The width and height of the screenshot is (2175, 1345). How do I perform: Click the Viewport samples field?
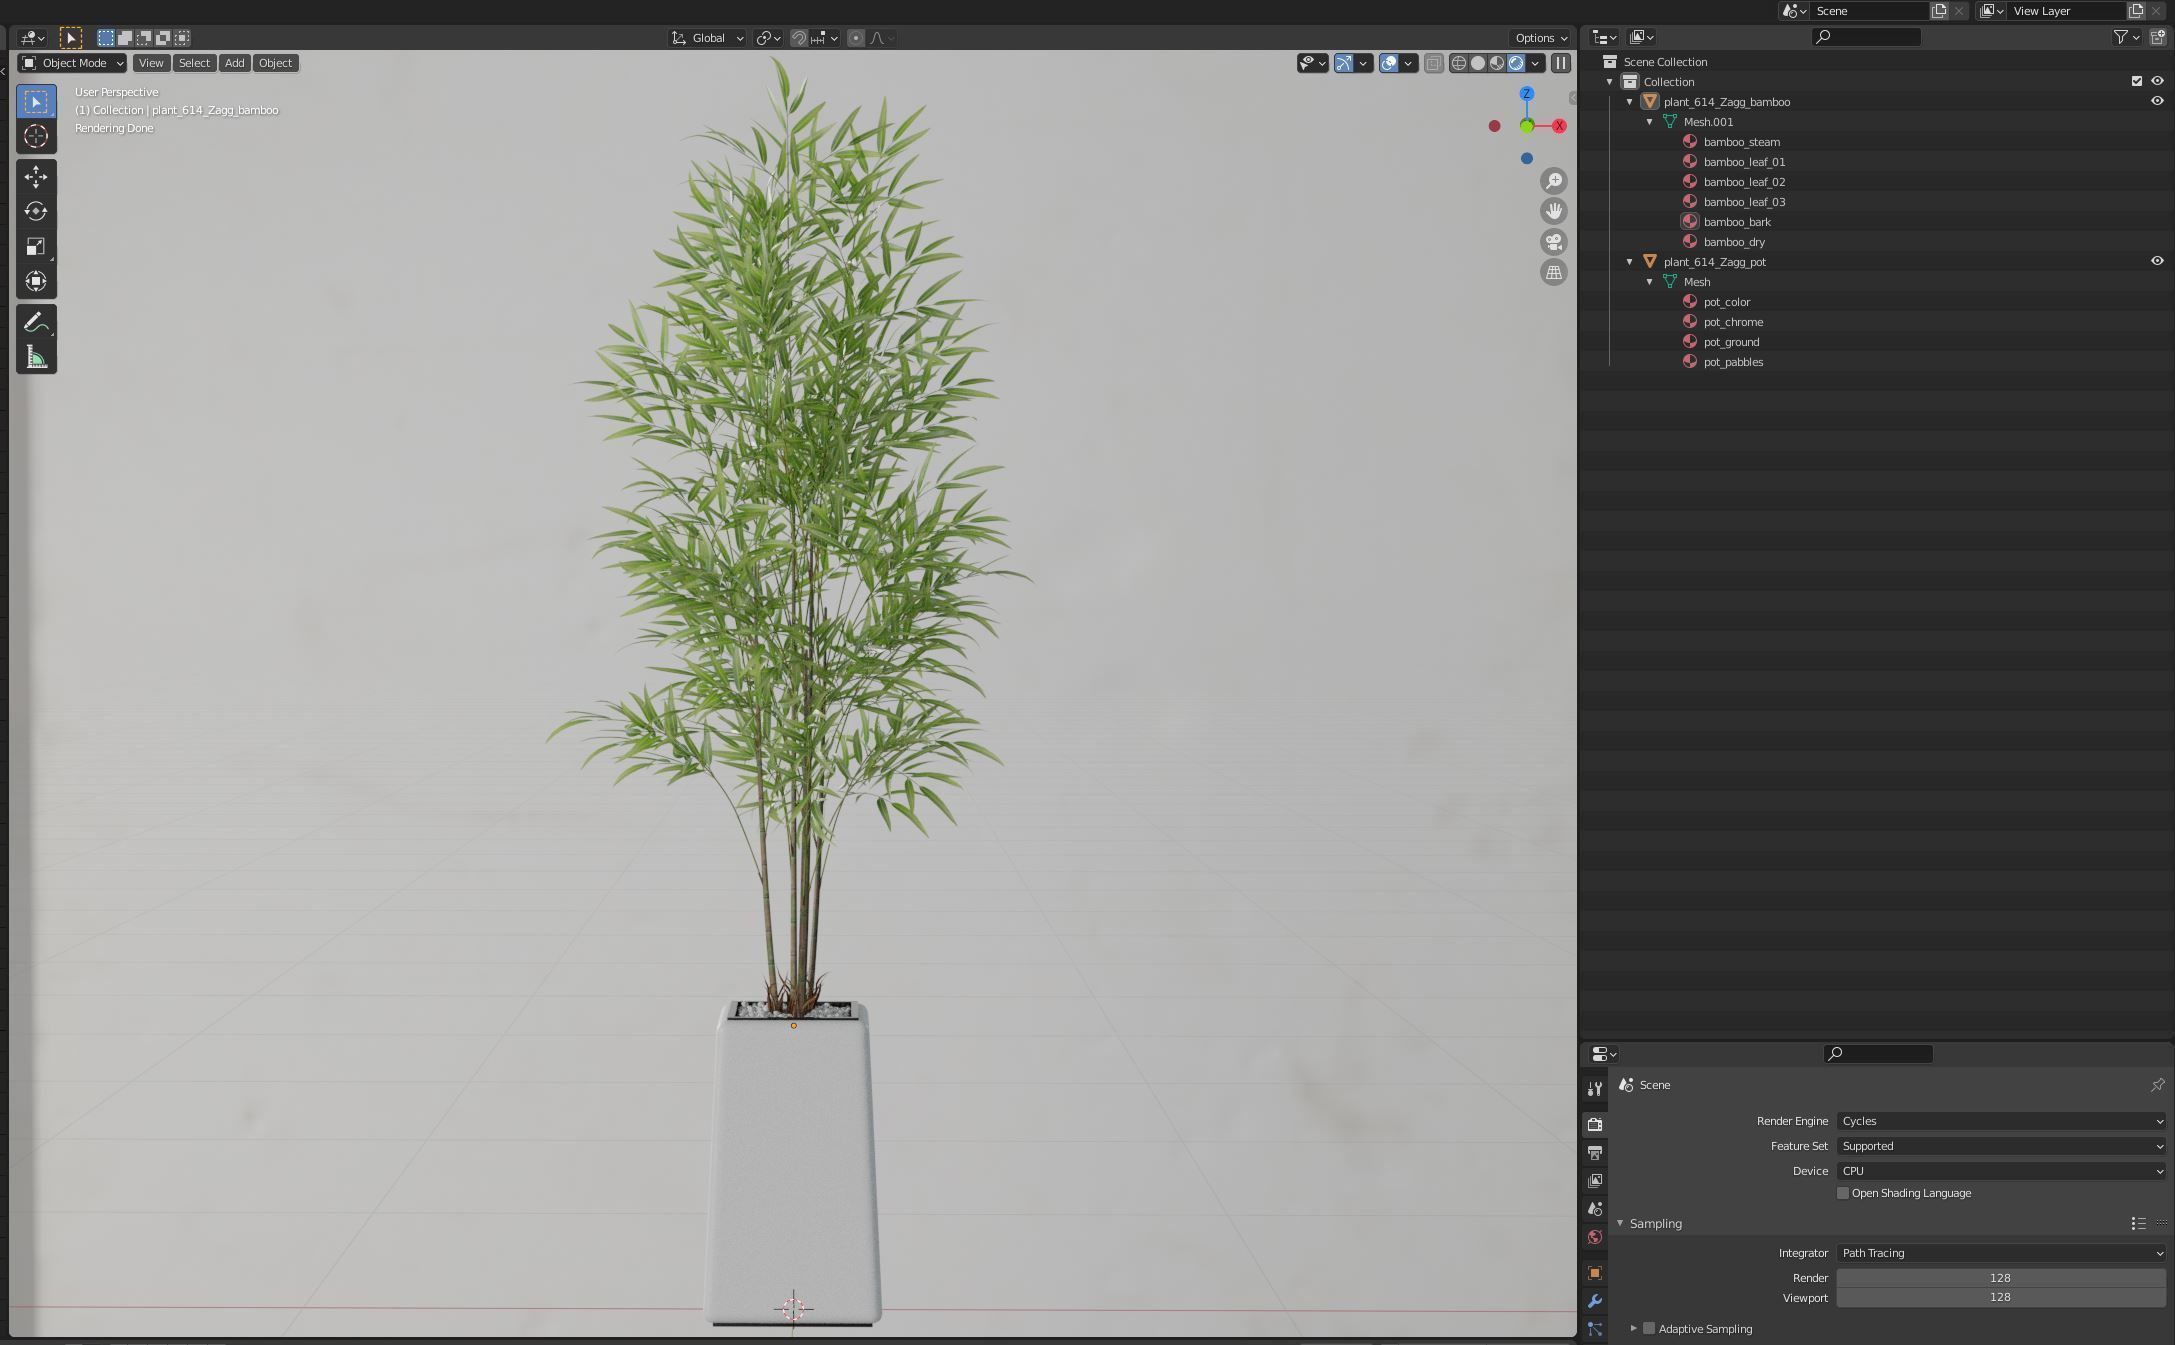coord(2000,1297)
